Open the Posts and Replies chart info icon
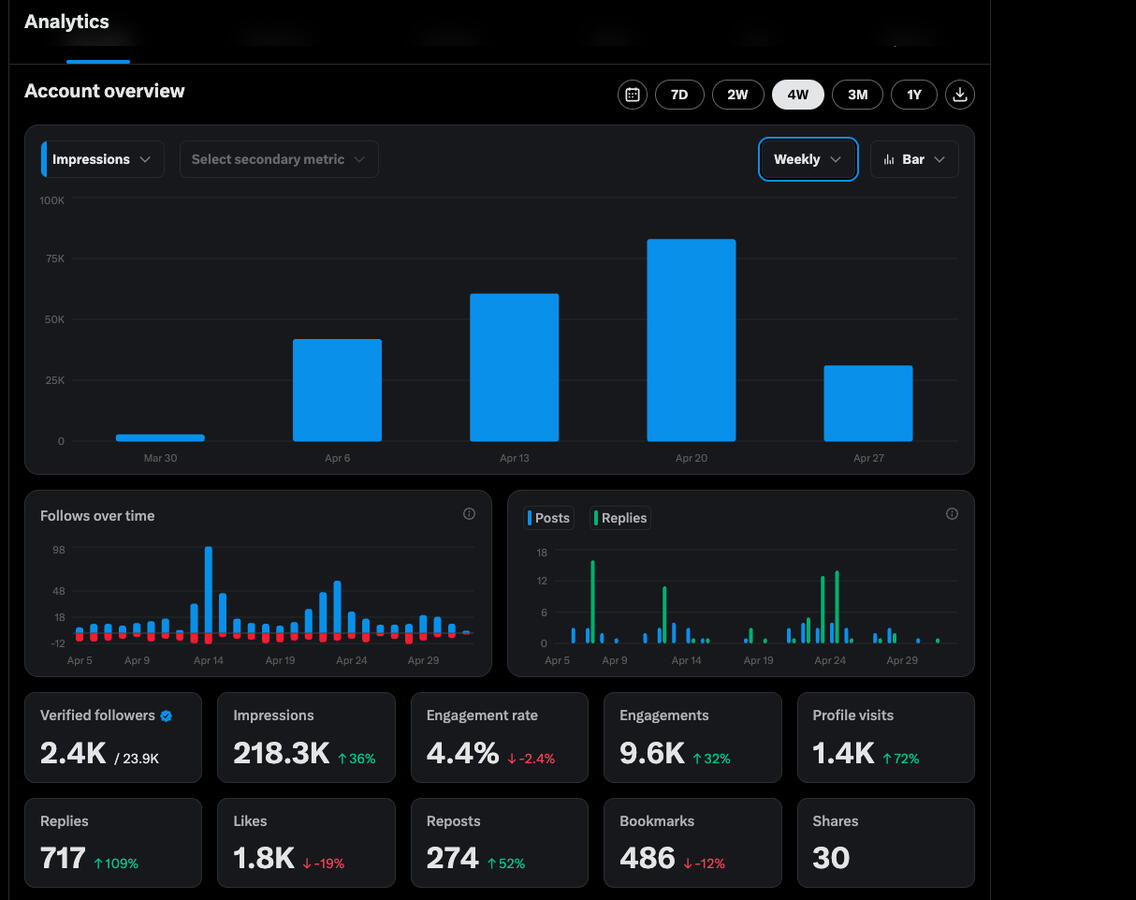The height and width of the screenshot is (900, 1136). (x=952, y=513)
